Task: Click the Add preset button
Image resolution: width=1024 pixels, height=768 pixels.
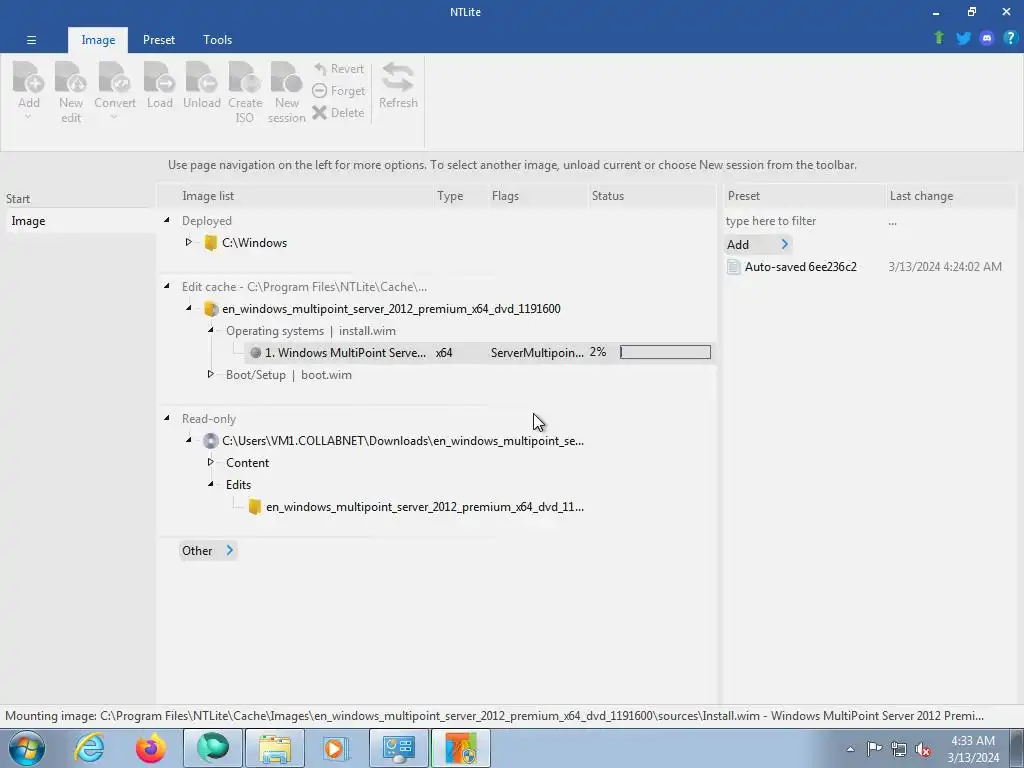Action: coord(758,244)
